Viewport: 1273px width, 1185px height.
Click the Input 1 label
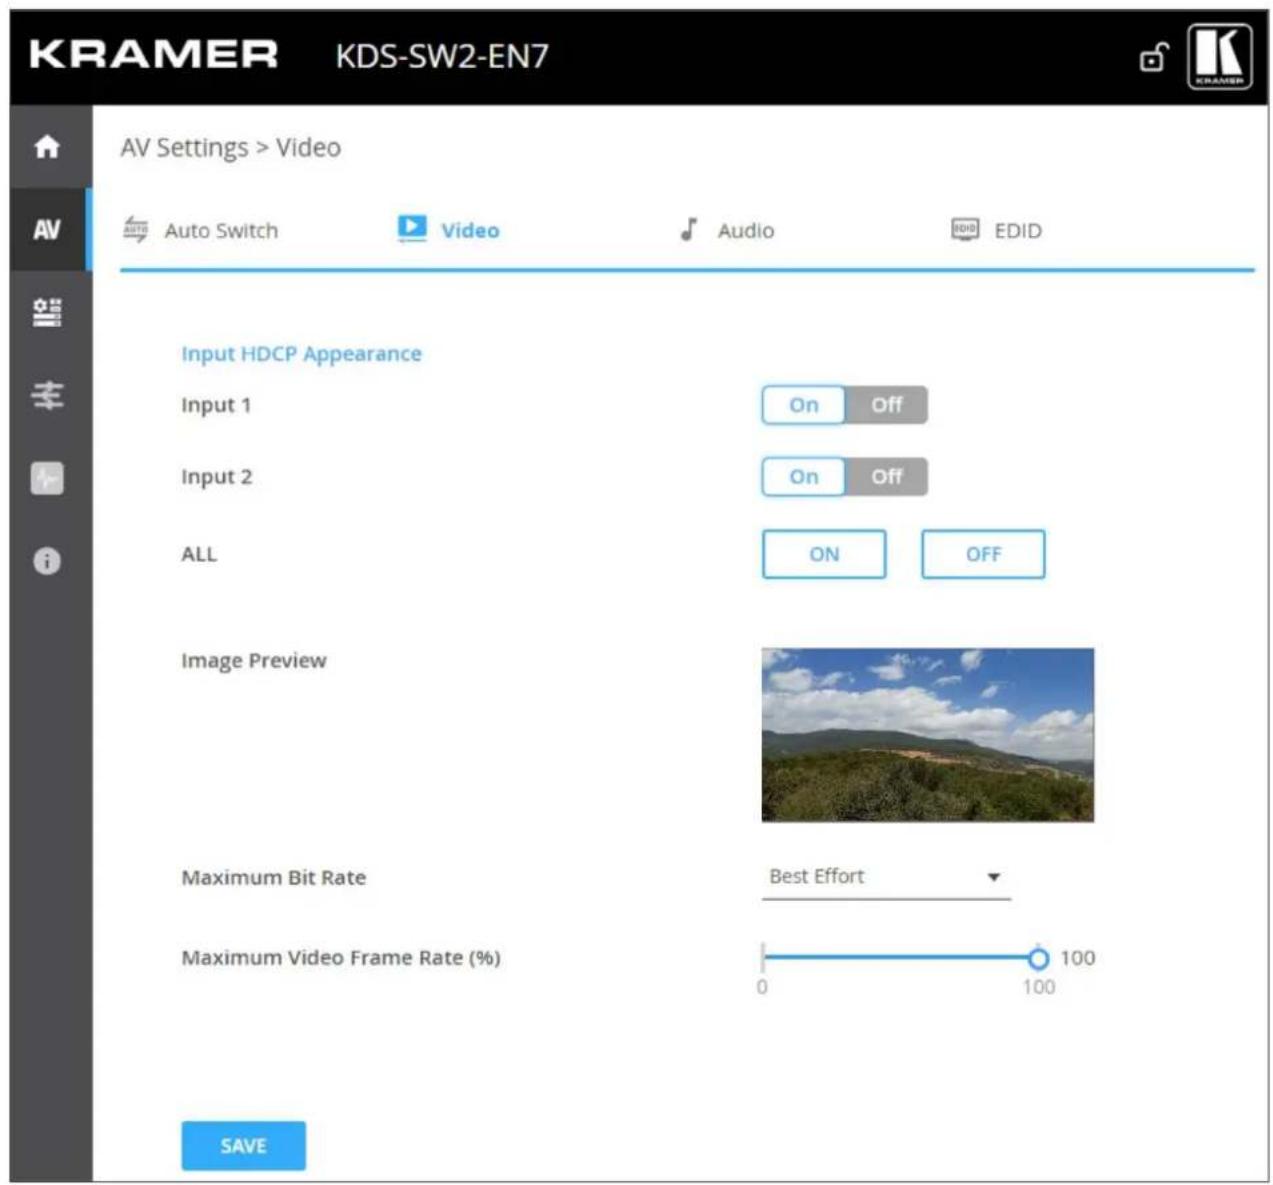click(x=216, y=405)
